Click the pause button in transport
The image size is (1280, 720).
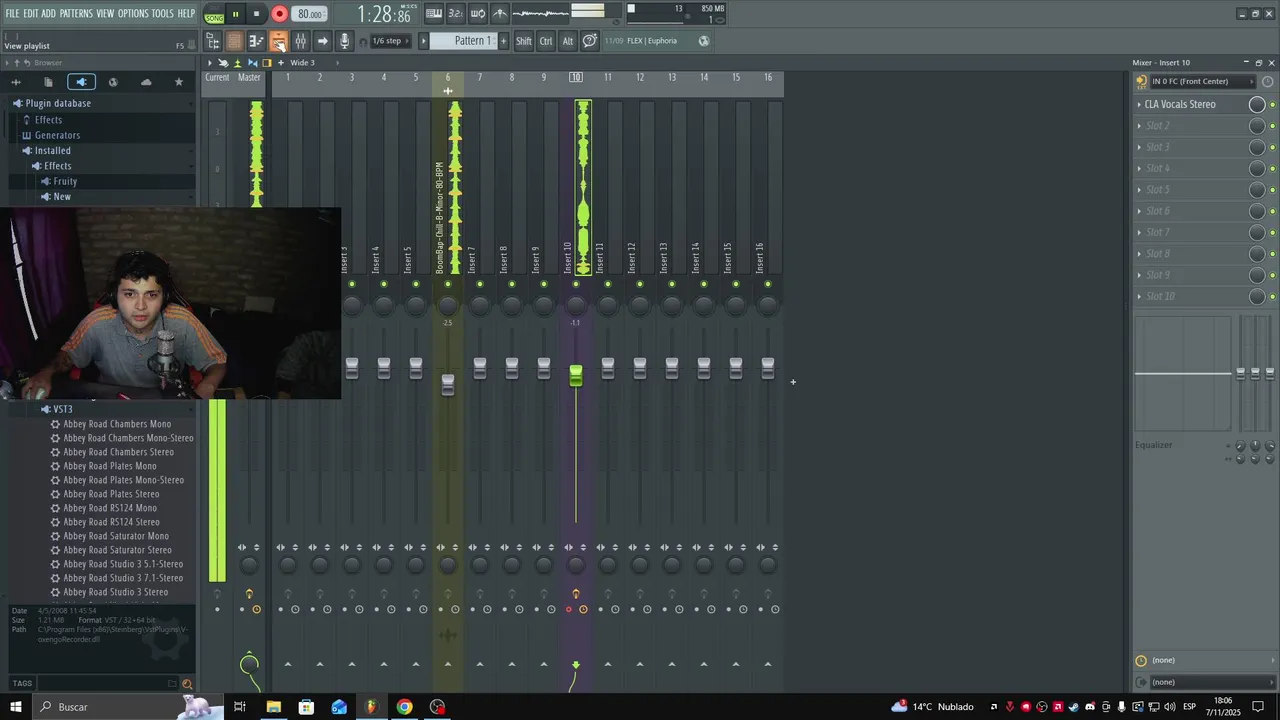click(235, 14)
